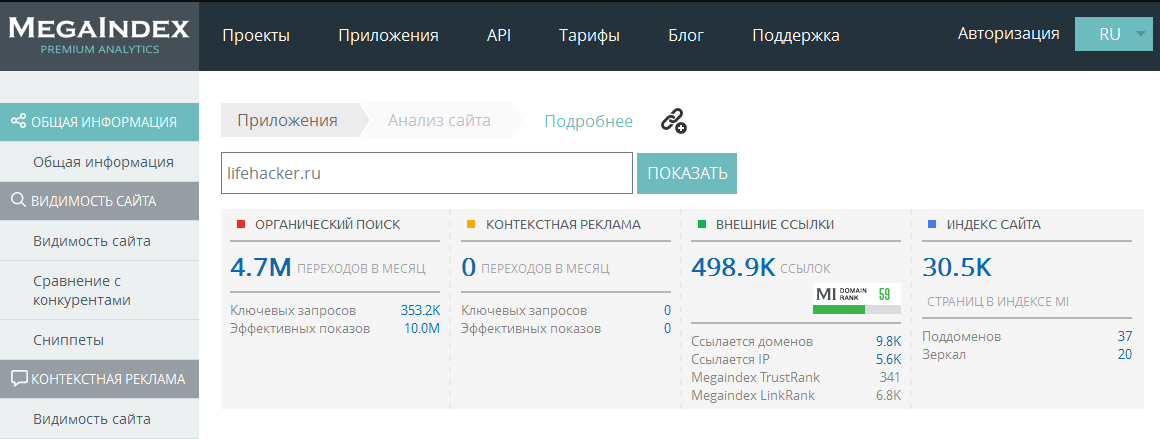Open the Проекты menu
This screenshot has width=1160, height=439.
pos(256,36)
